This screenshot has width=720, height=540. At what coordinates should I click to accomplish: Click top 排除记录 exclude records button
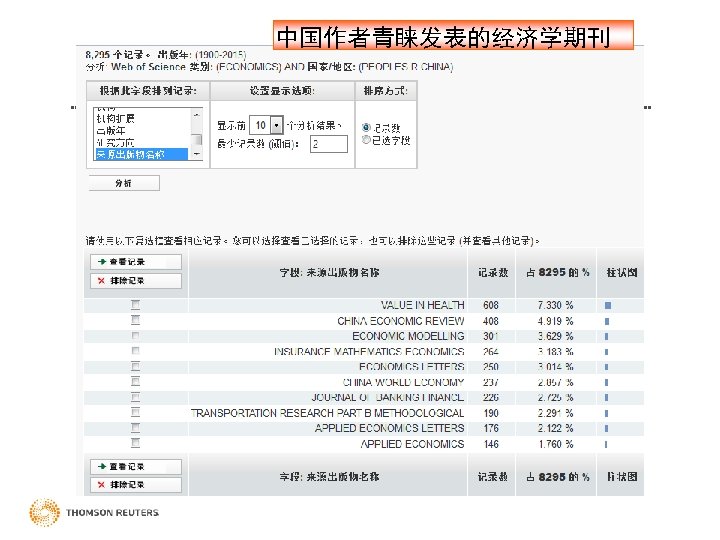[136, 281]
